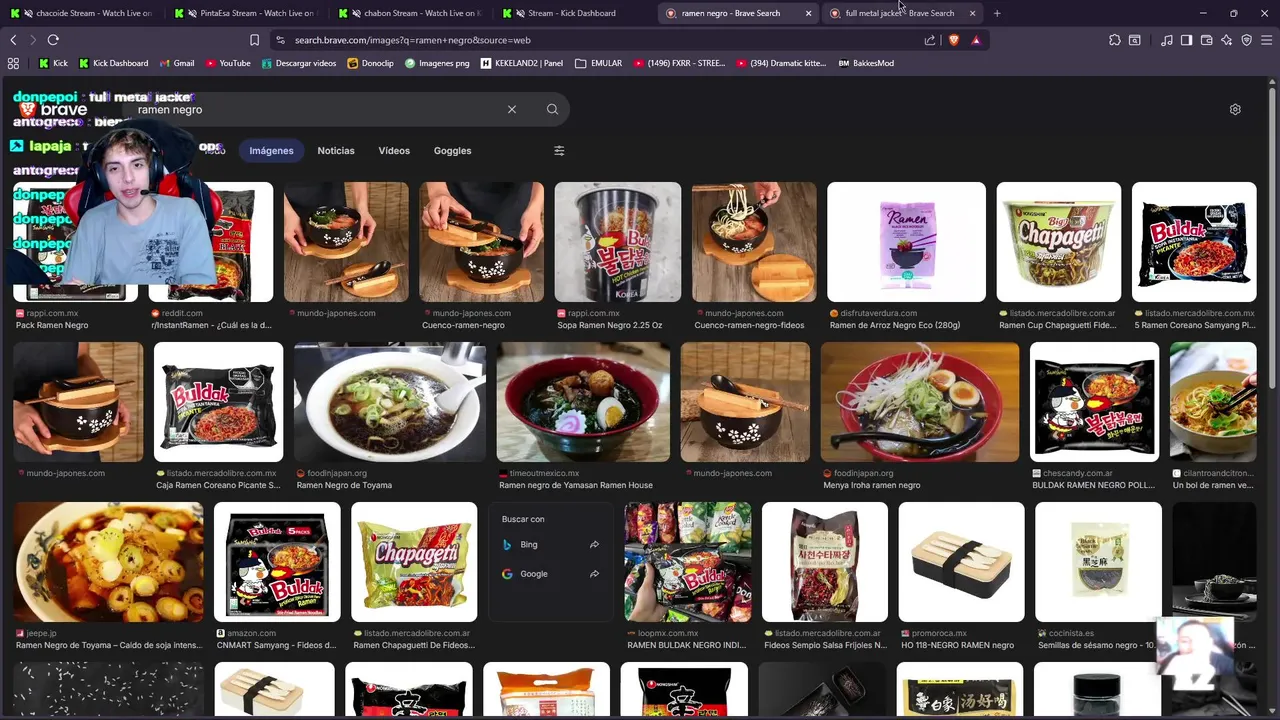Image resolution: width=1280 pixels, height=720 pixels.
Task: Open the media playlist music note icon
Action: pos(1167,40)
